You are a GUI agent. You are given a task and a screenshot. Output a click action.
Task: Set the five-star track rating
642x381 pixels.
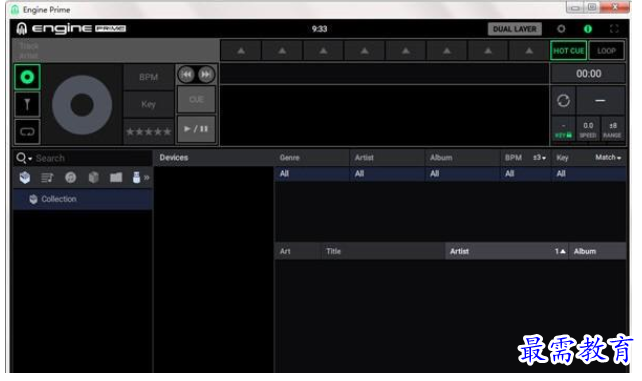point(149,132)
